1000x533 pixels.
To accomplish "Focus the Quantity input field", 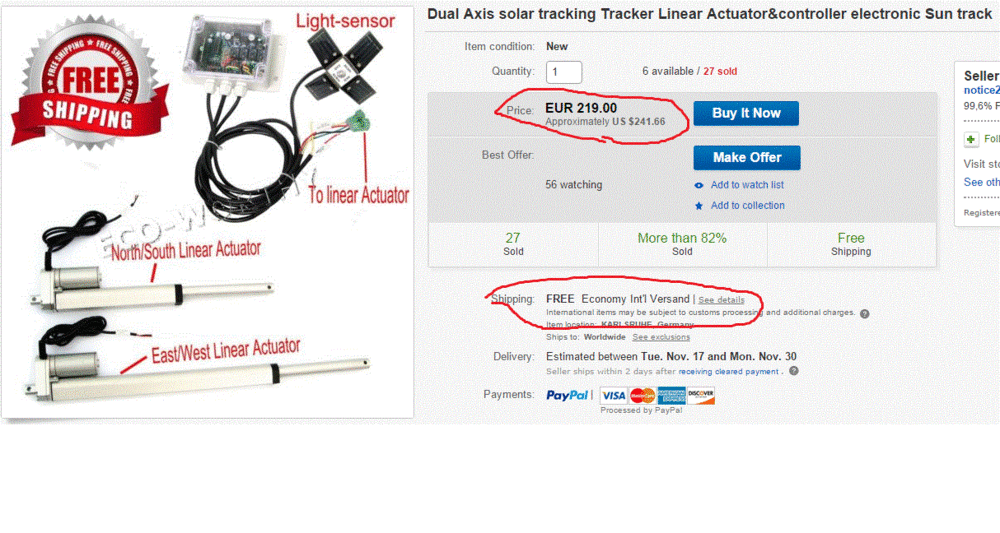I will pyautogui.click(x=564, y=72).
